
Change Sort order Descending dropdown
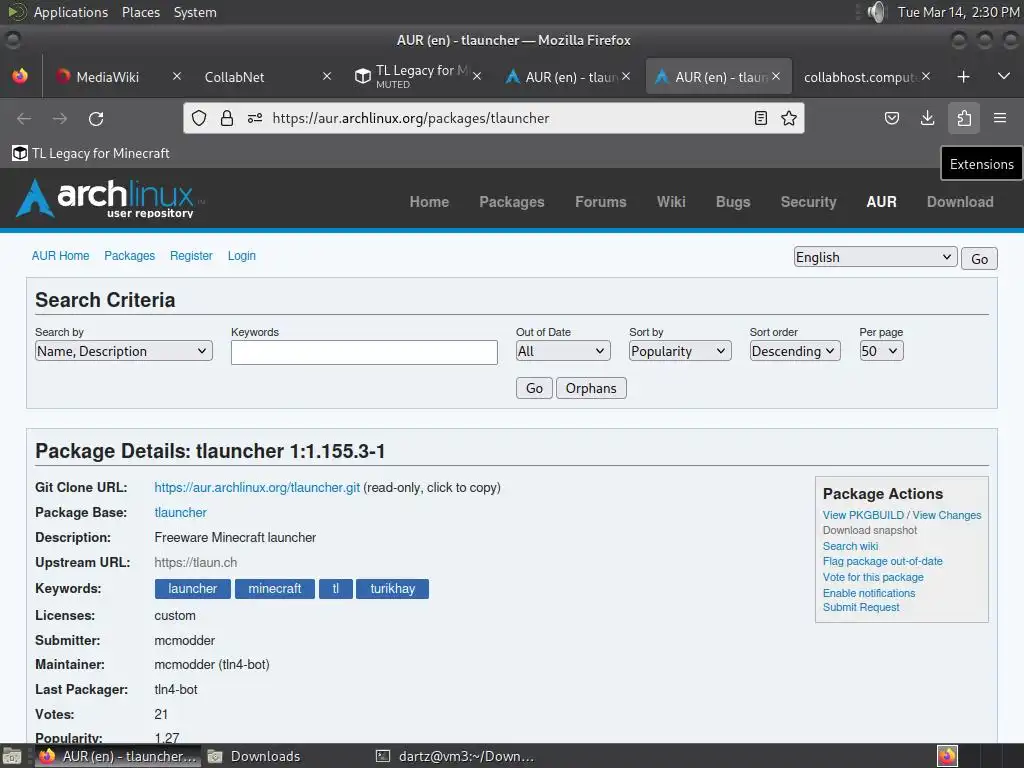[795, 351]
